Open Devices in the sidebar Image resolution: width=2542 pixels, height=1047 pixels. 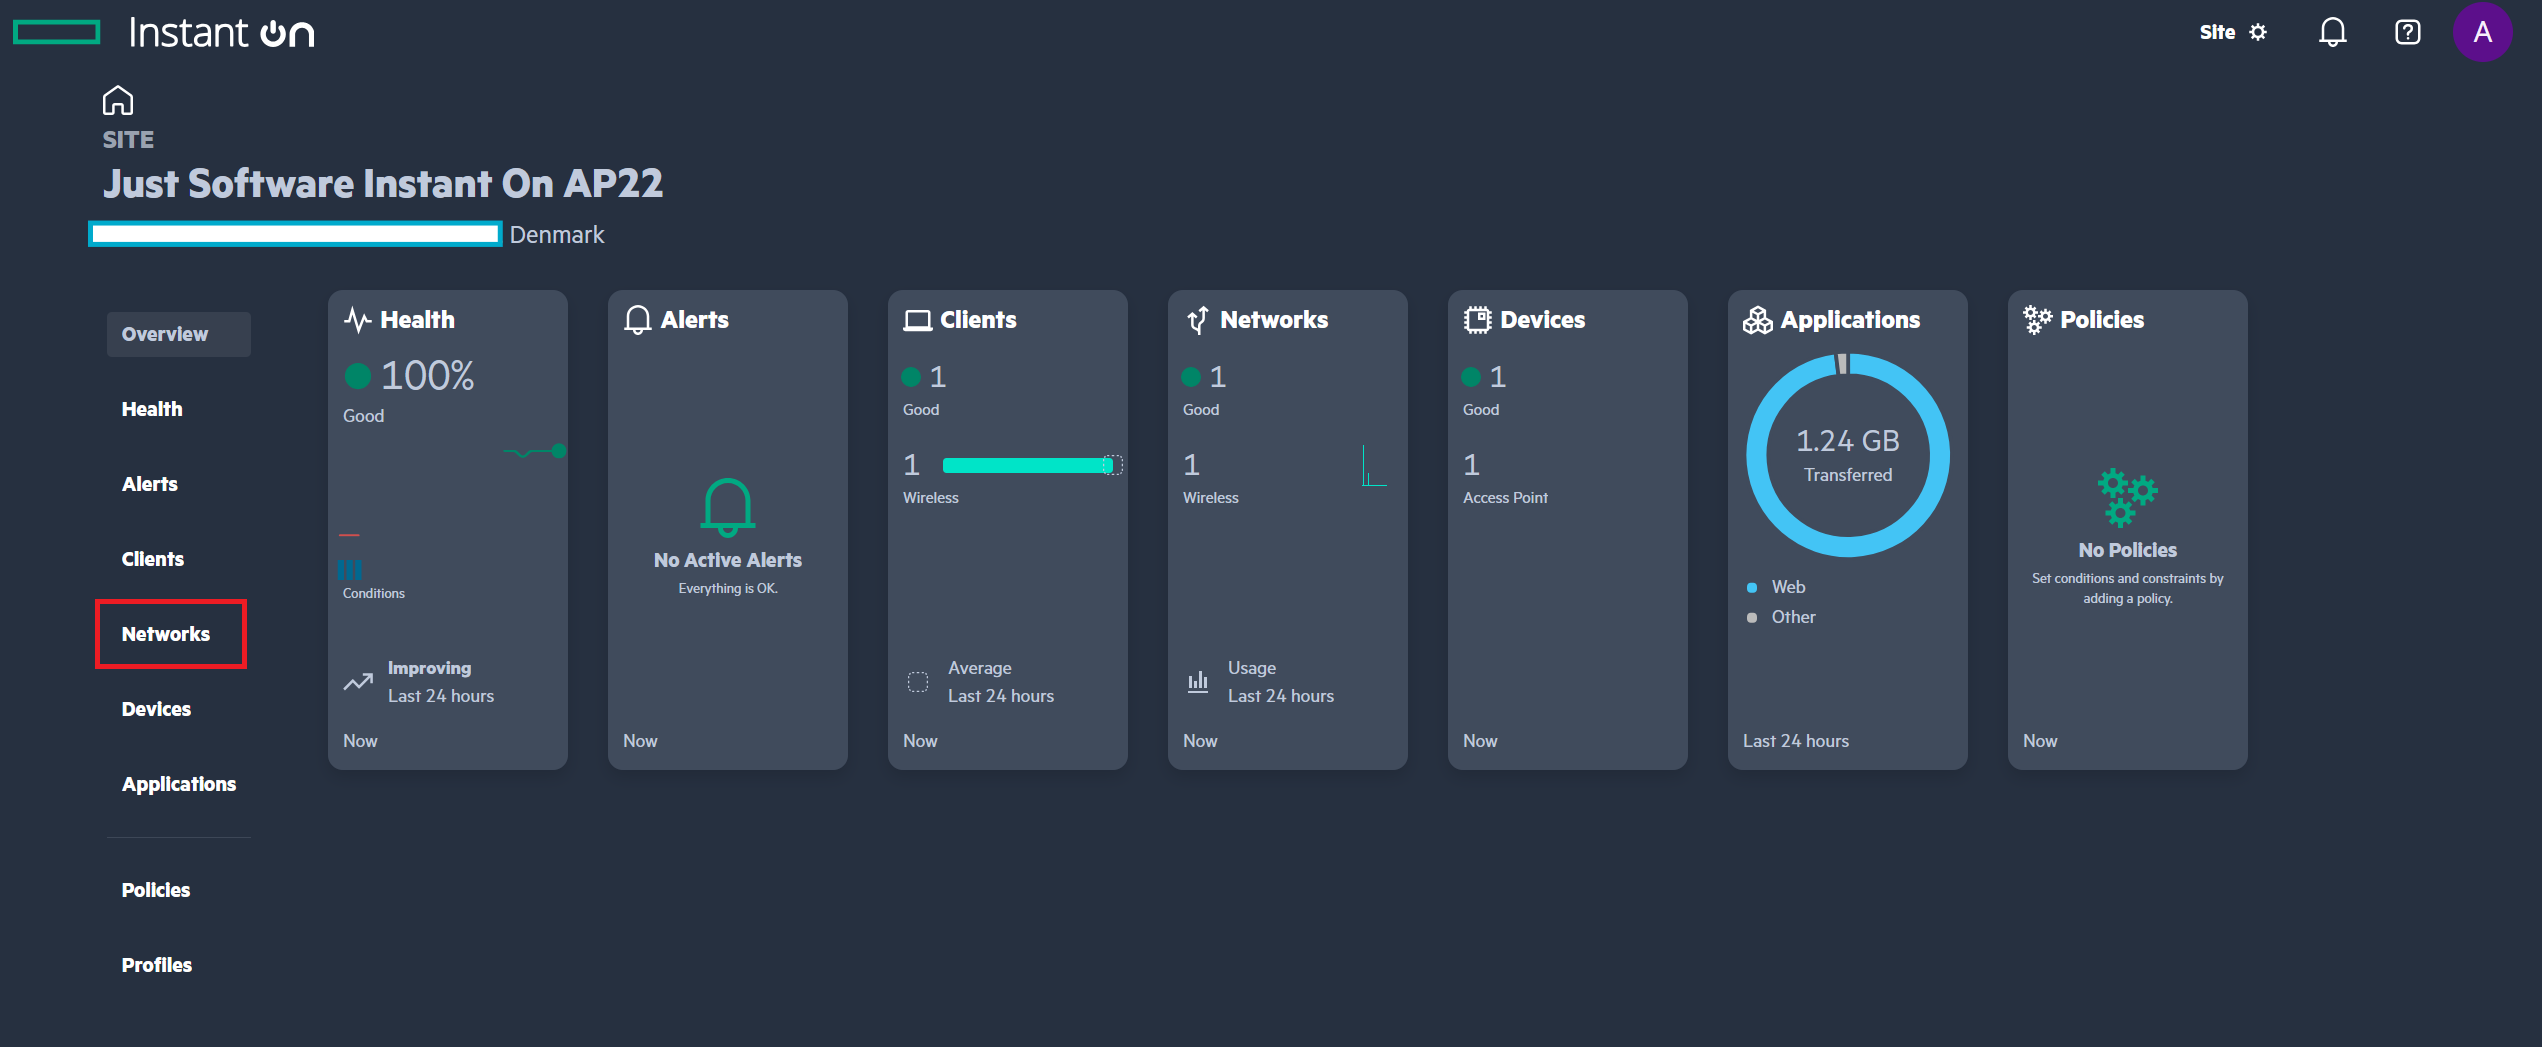(156, 709)
